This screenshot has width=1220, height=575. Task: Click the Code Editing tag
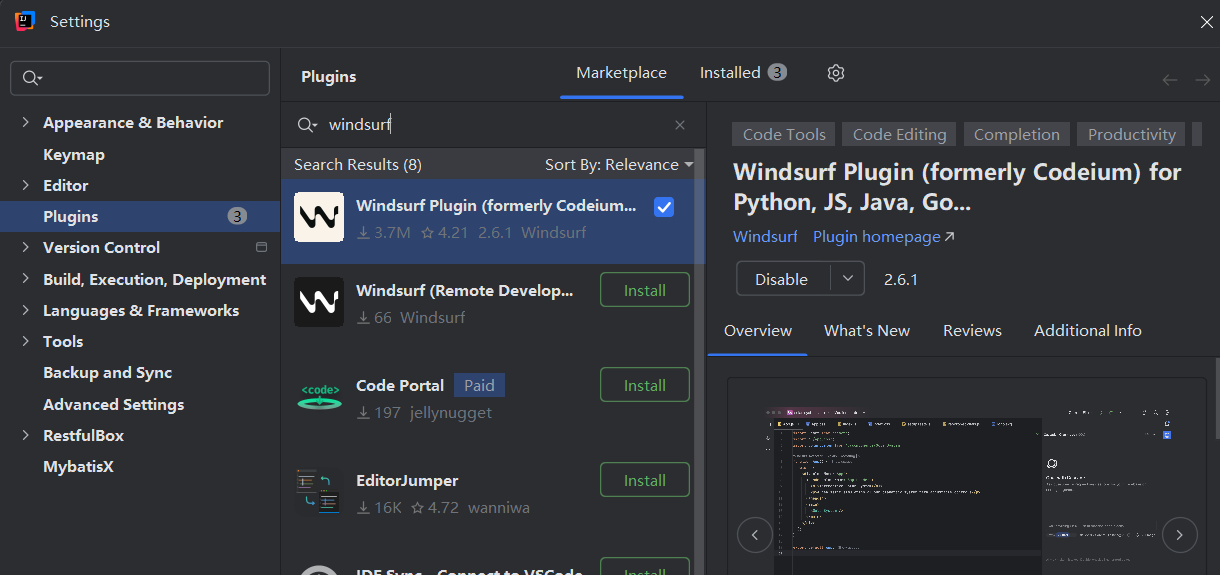[899, 134]
